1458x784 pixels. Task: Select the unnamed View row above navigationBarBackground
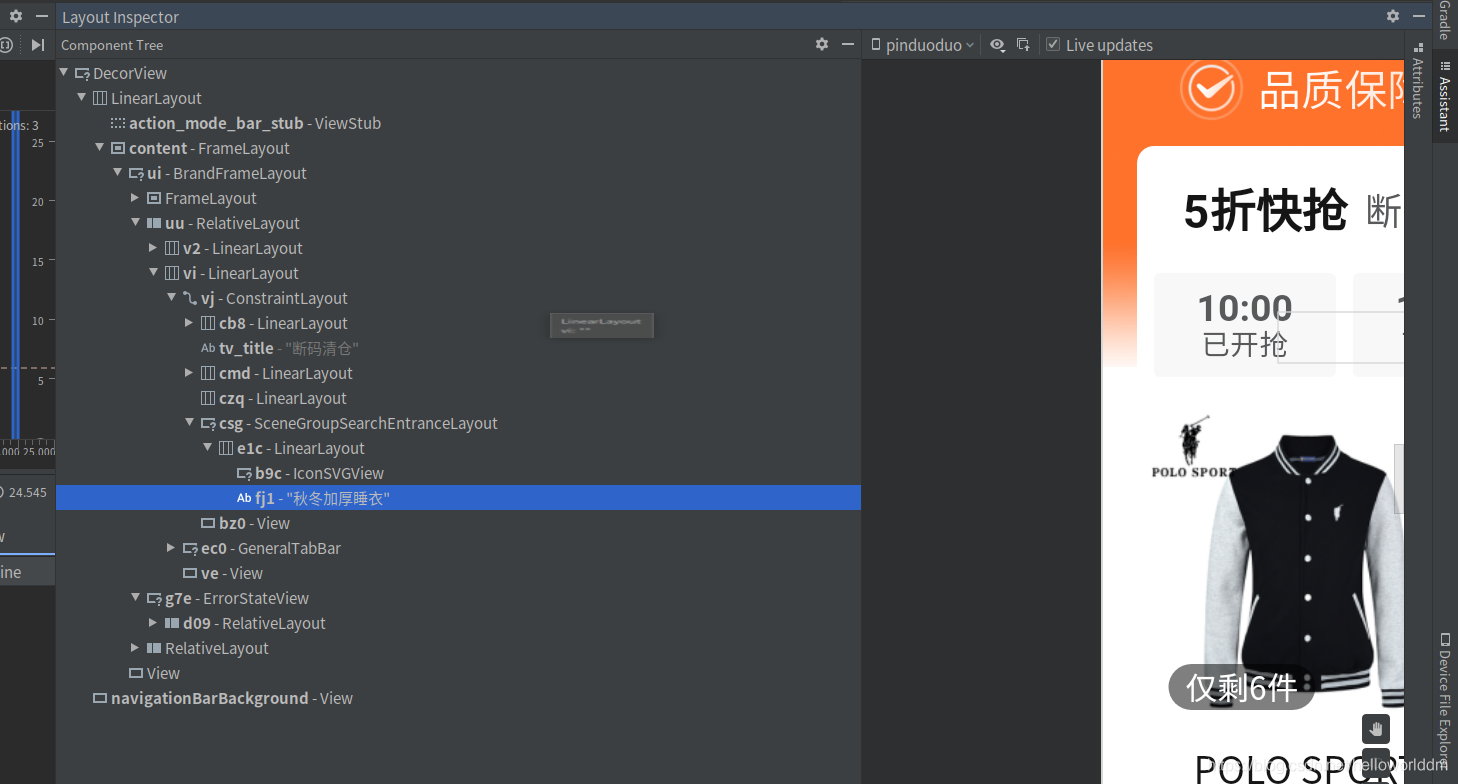pos(458,673)
